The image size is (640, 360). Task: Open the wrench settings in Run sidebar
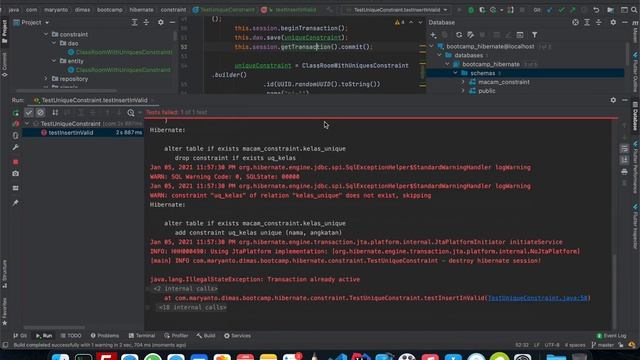pyautogui.click(x=16, y=147)
